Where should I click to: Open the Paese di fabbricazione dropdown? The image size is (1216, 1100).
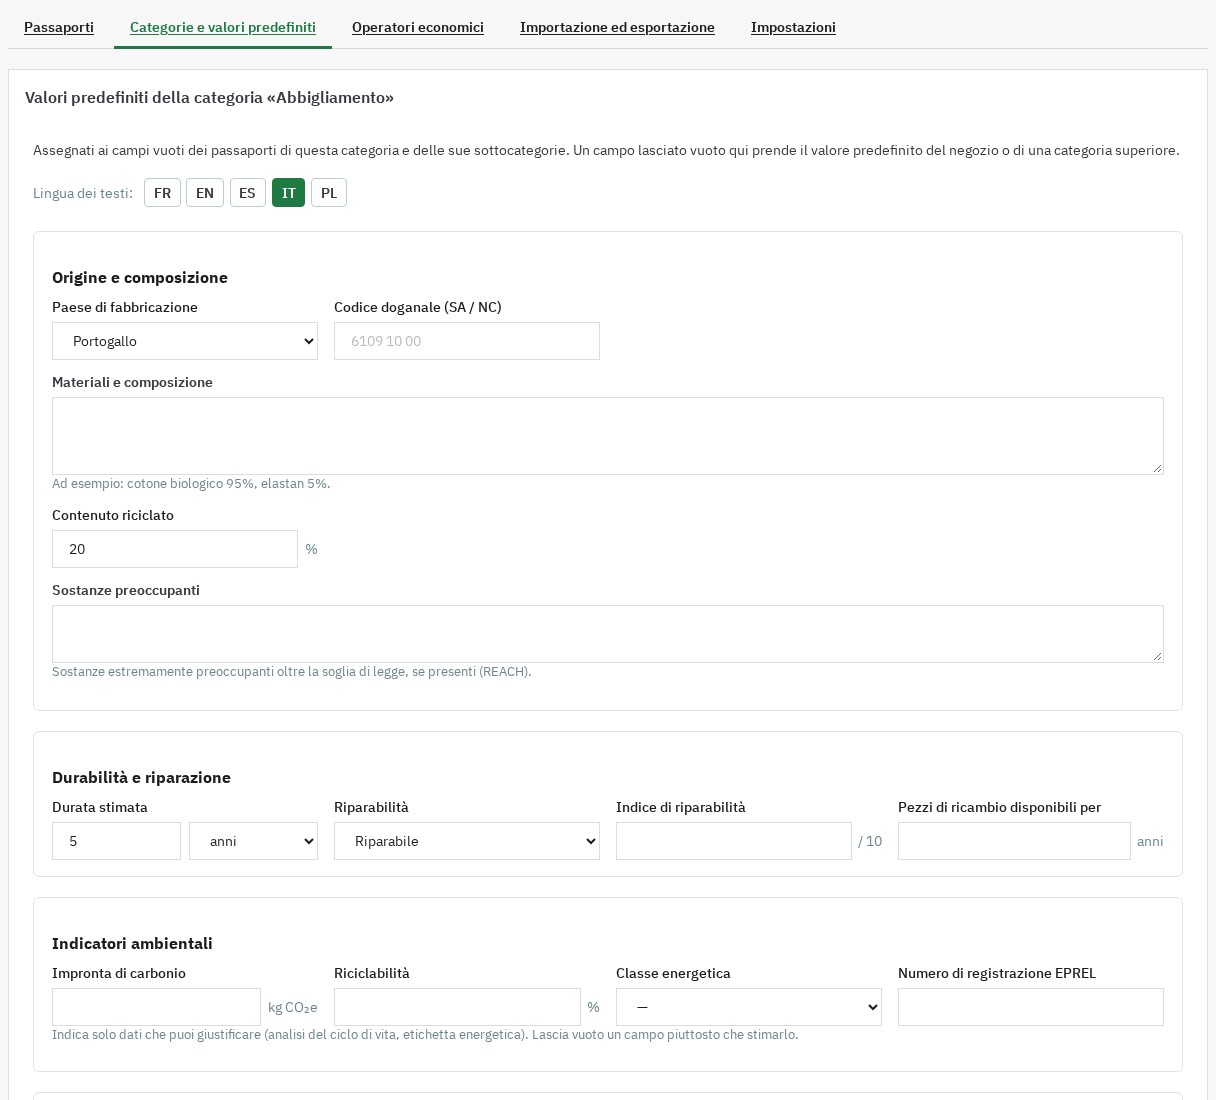[185, 341]
